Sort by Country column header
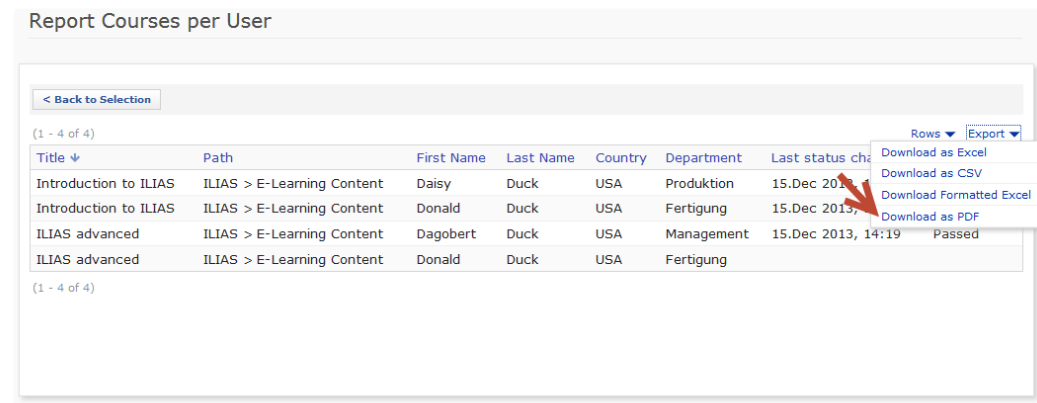The height and width of the screenshot is (403, 1037). point(621,158)
